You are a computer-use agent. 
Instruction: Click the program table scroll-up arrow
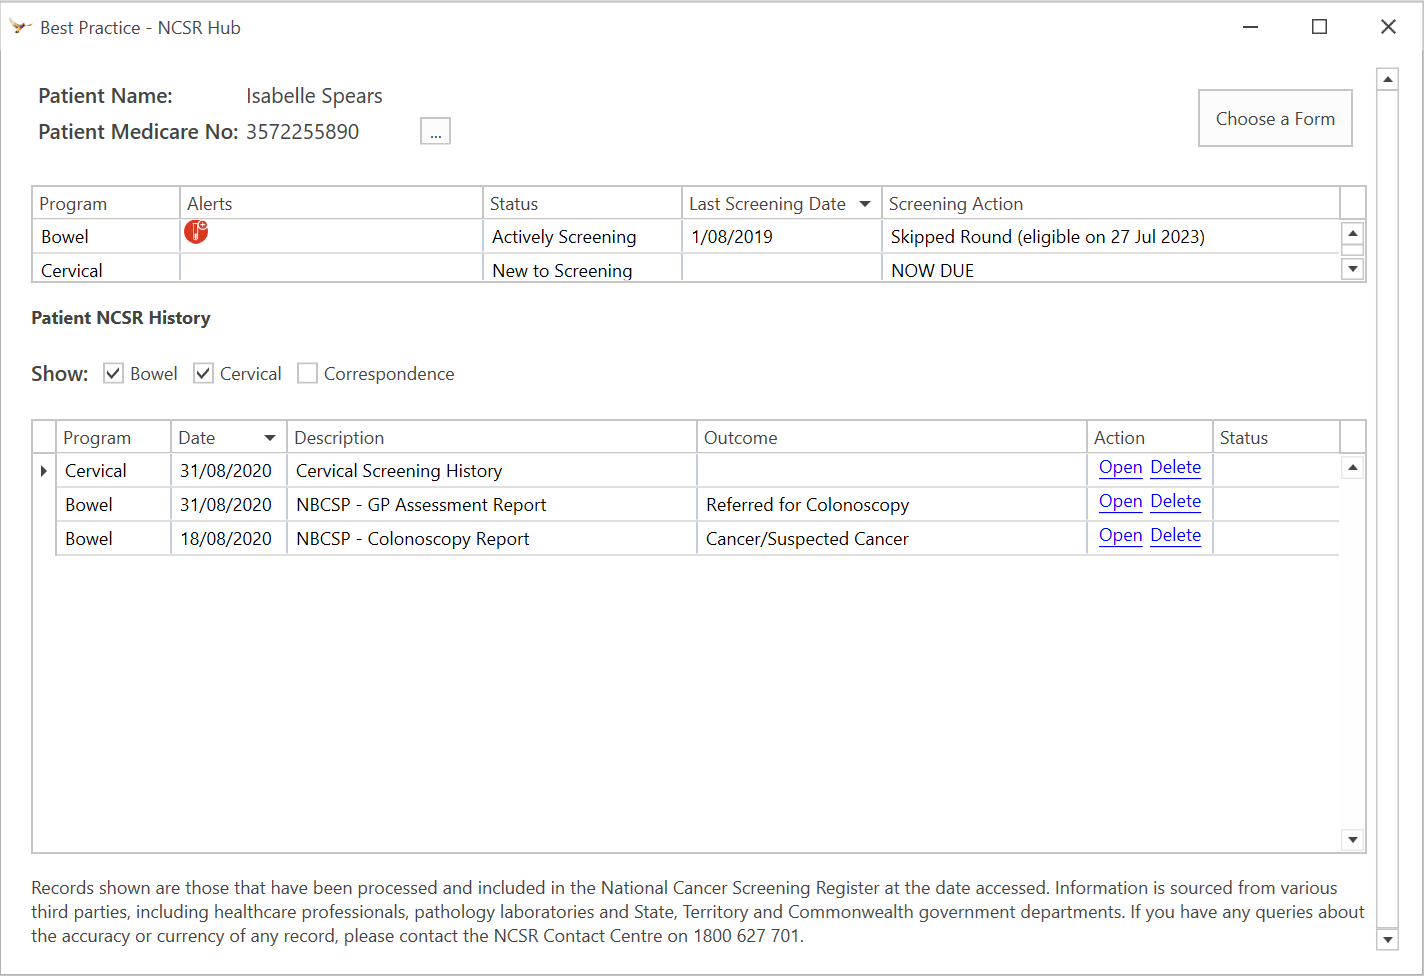click(1353, 233)
